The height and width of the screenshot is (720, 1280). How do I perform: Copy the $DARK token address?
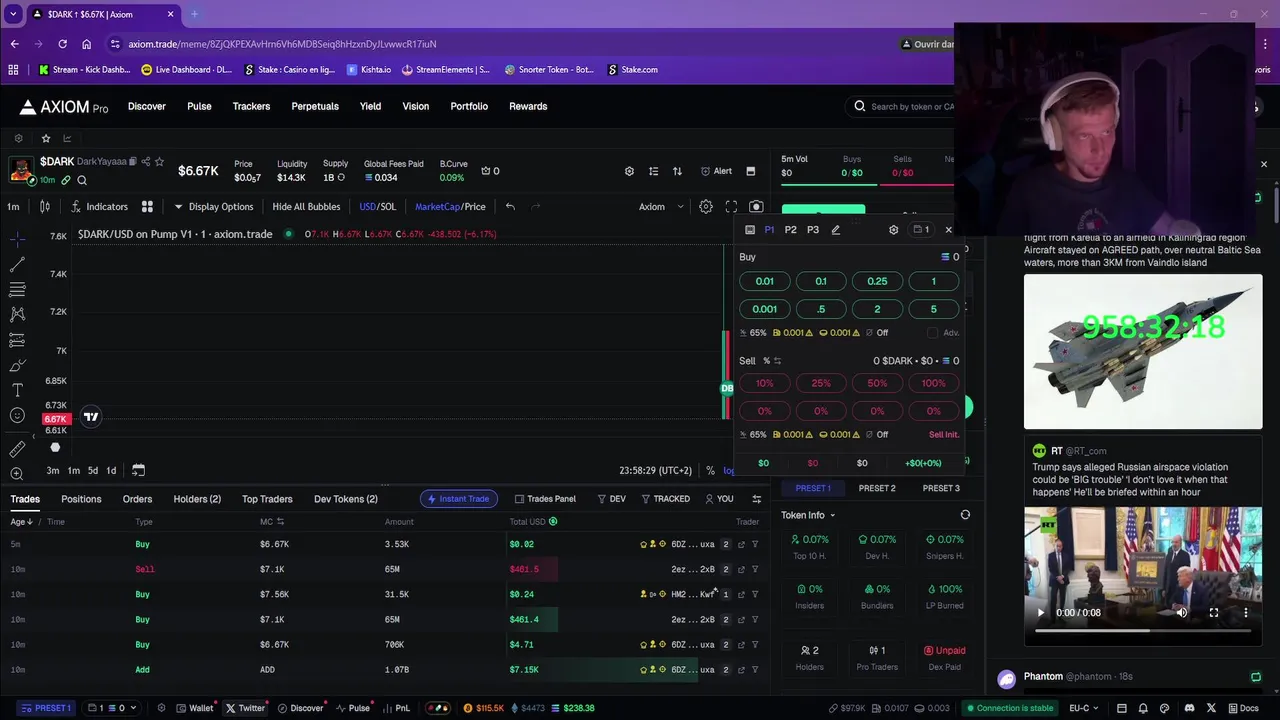point(135,161)
